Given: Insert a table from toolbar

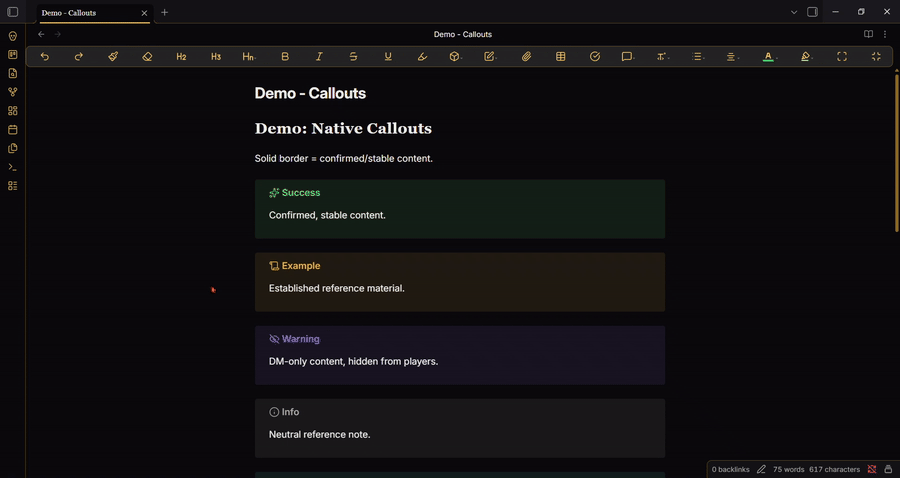Looking at the screenshot, I should (561, 56).
